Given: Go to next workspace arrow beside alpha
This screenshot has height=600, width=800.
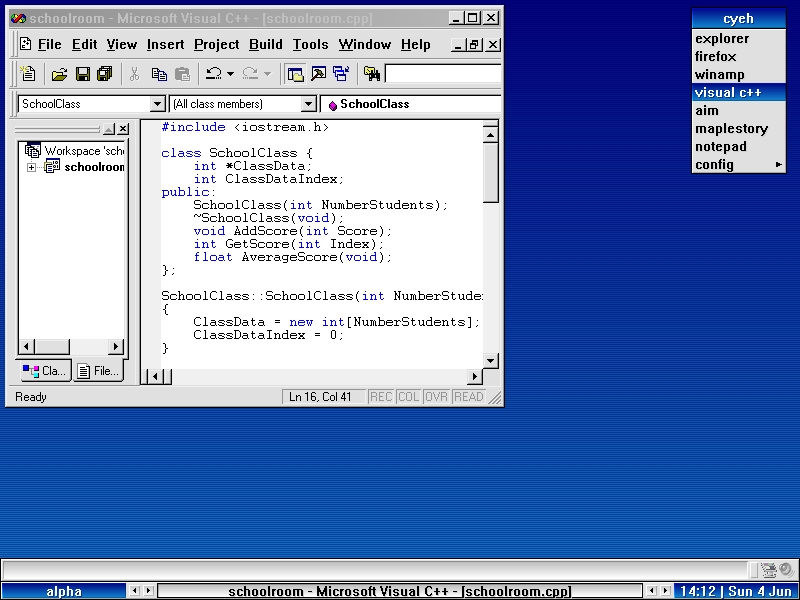Looking at the screenshot, I should (148, 591).
